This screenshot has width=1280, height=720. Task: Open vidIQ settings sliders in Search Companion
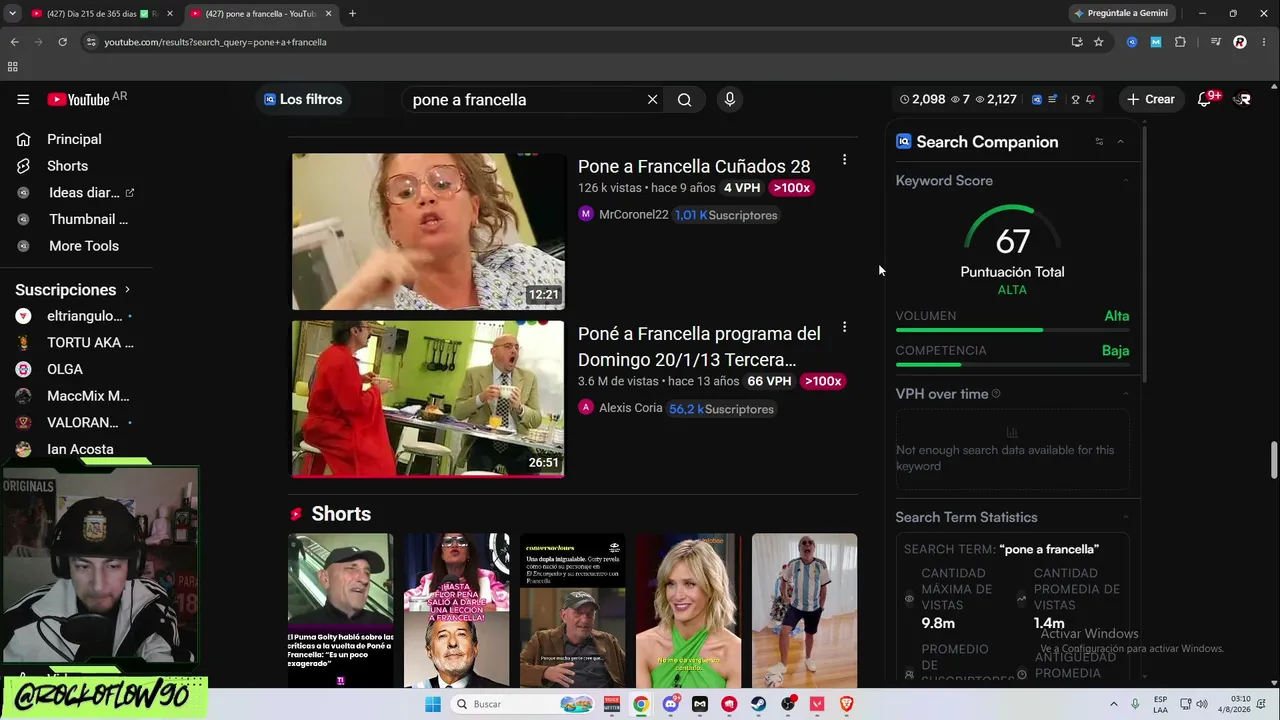click(1099, 142)
